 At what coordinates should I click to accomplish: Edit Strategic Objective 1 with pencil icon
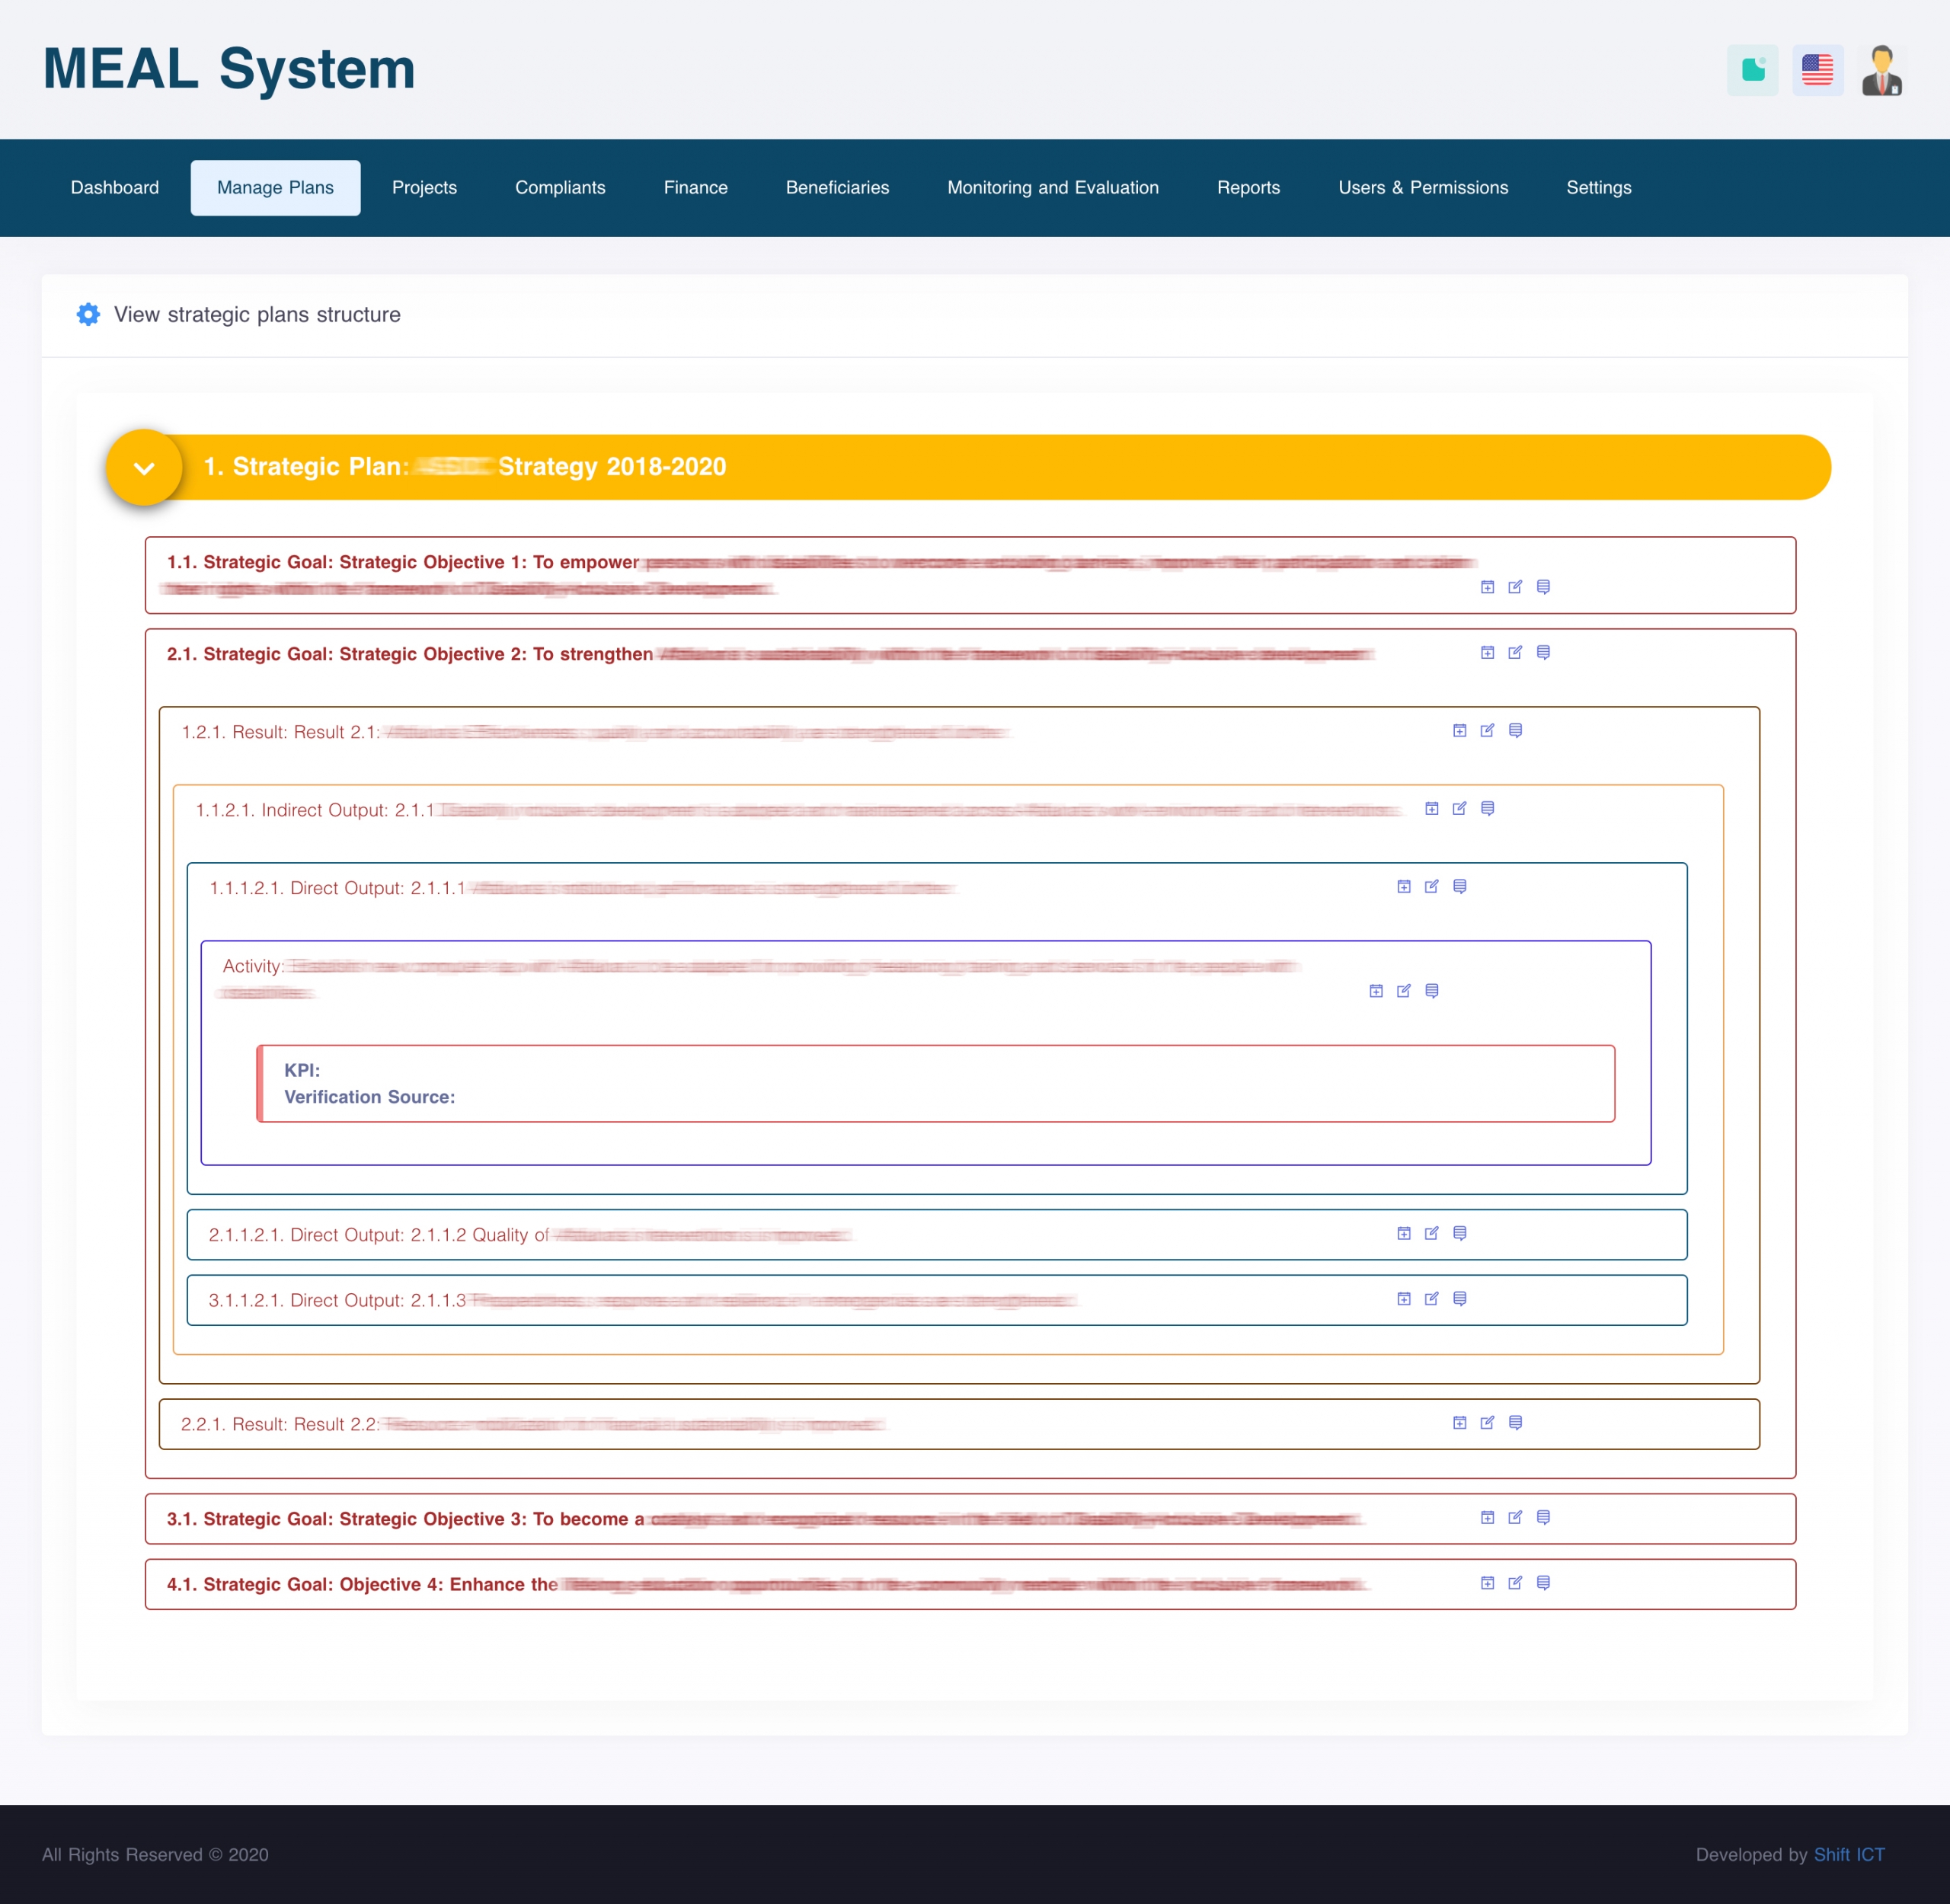click(1515, 587)
